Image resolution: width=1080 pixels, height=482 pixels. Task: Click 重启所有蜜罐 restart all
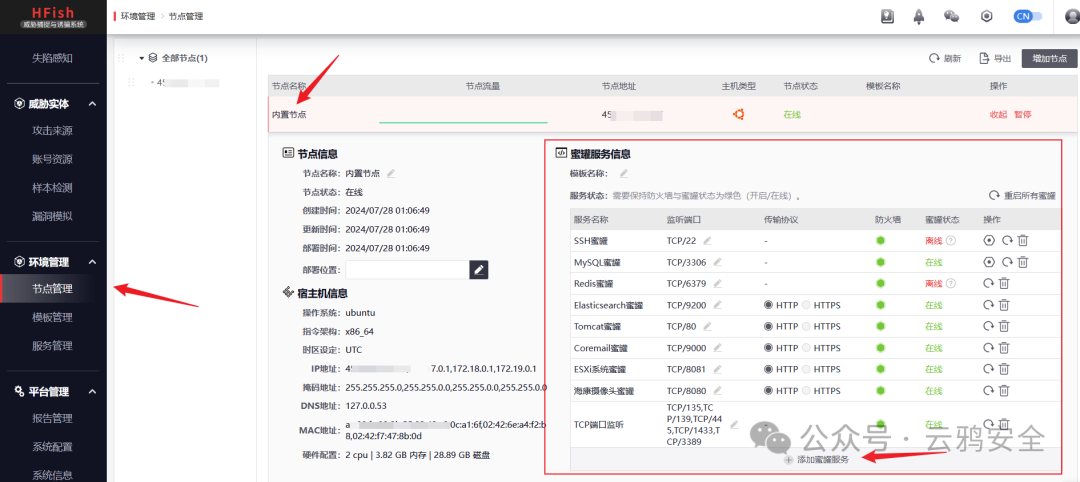[1022, 196]
